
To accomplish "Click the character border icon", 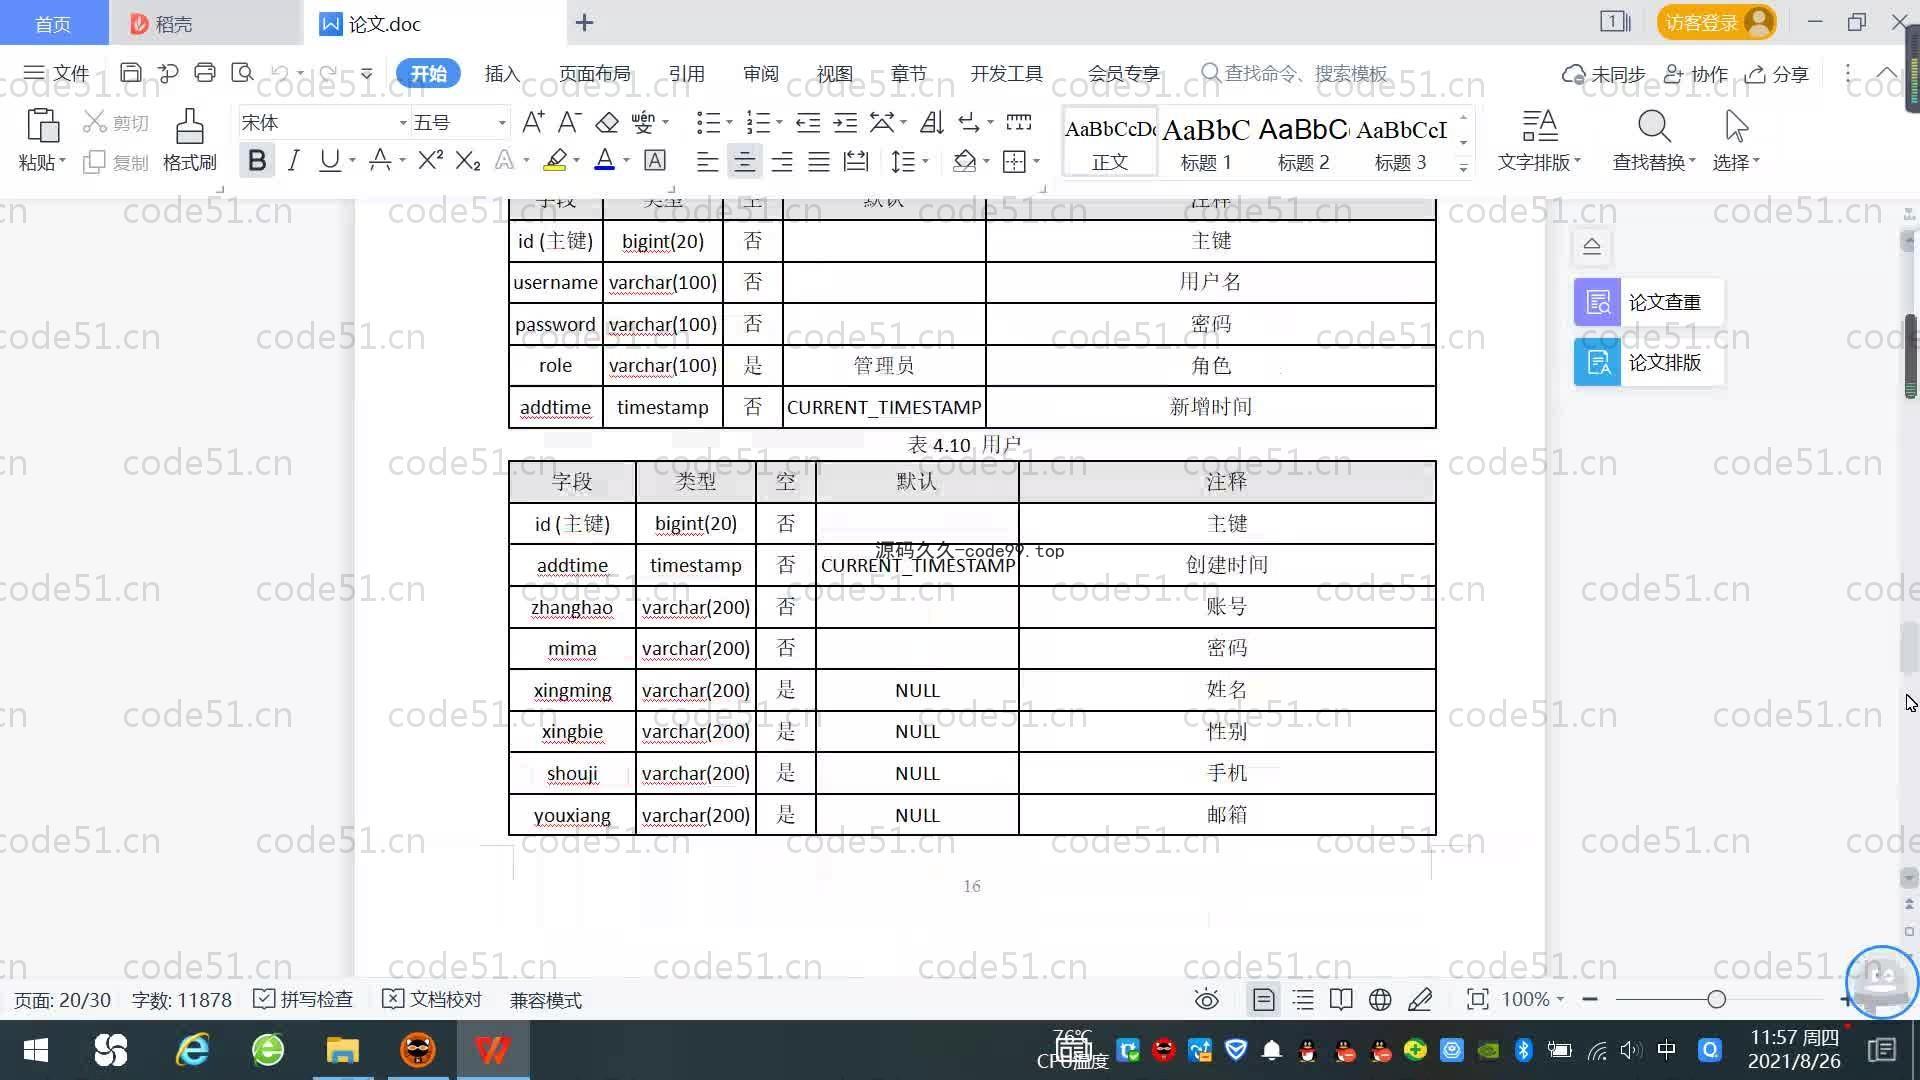I will pyautogui.click(x=655, y=161).
